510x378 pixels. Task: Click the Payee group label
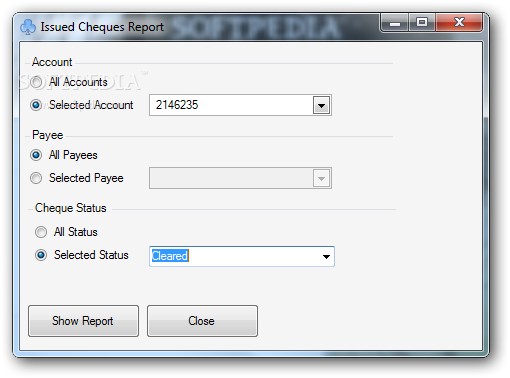pyautogui.click(x=48, y=135)
